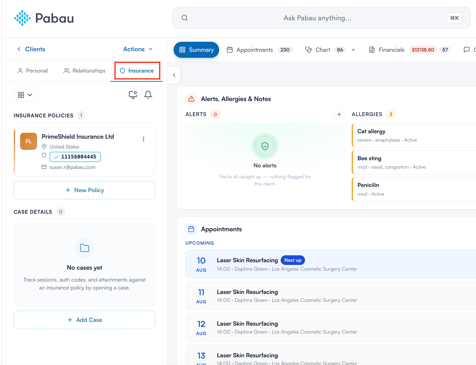This screenshot has height=365, width=476.
Task: Click the Insurance Policies count badge
Action: point(81,115)
